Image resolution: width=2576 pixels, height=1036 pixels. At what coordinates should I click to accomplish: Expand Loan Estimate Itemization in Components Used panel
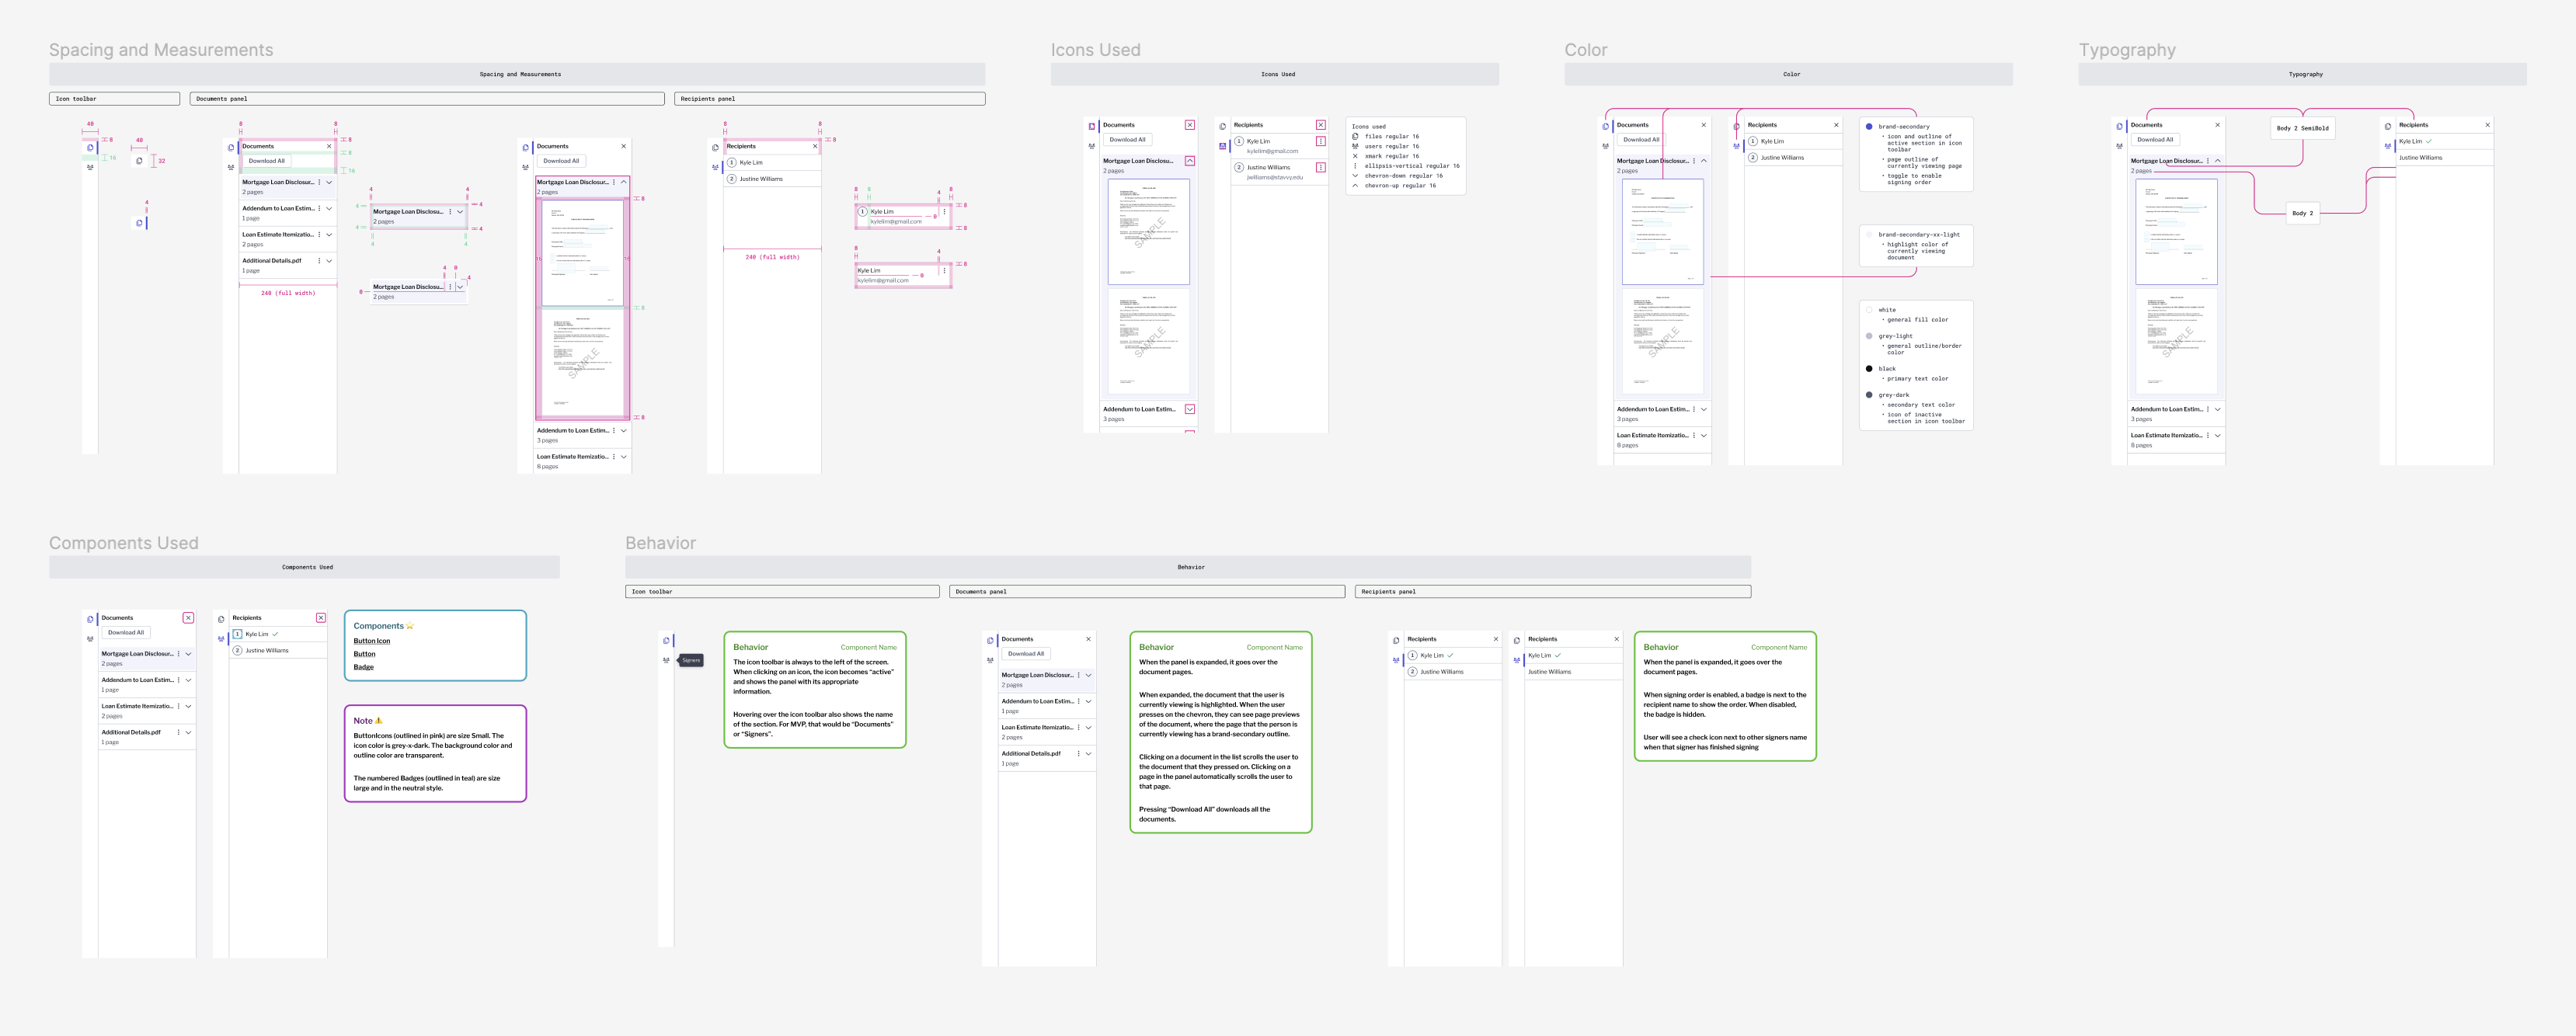(188, 706)
